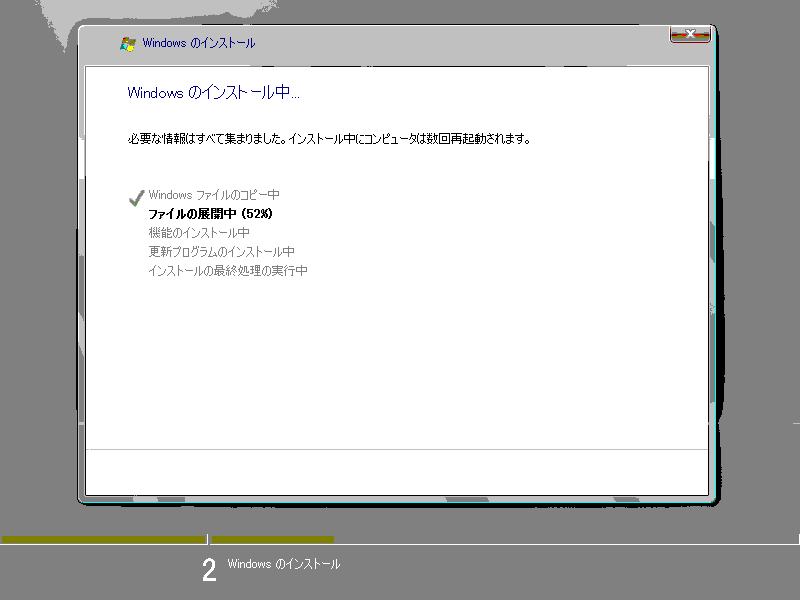Click the active step ファイルの展開中 (52%)

(x=210, y=213)
